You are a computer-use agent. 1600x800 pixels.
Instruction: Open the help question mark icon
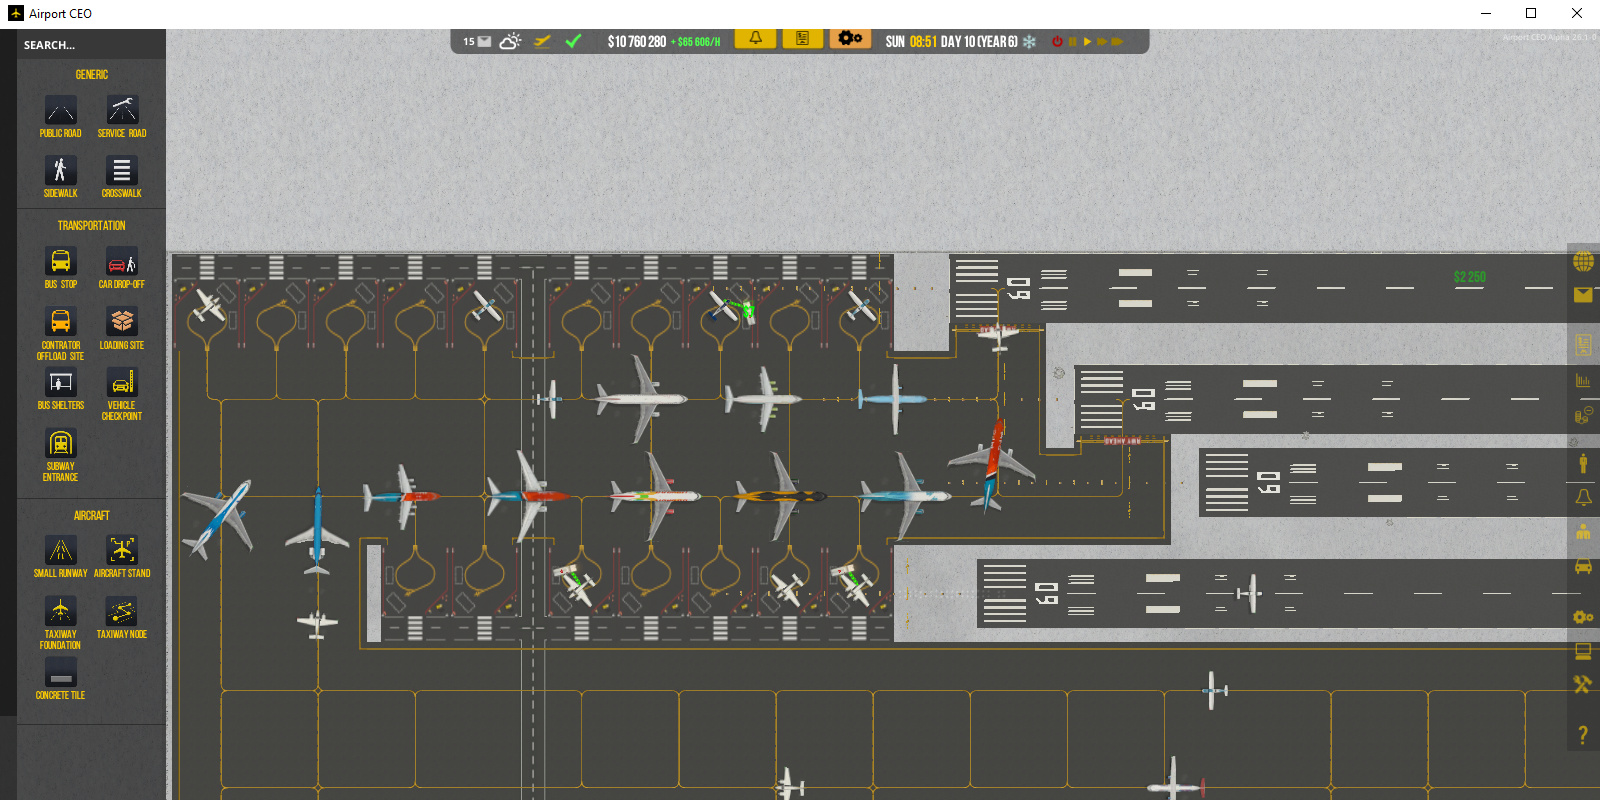coord(1582,735)
